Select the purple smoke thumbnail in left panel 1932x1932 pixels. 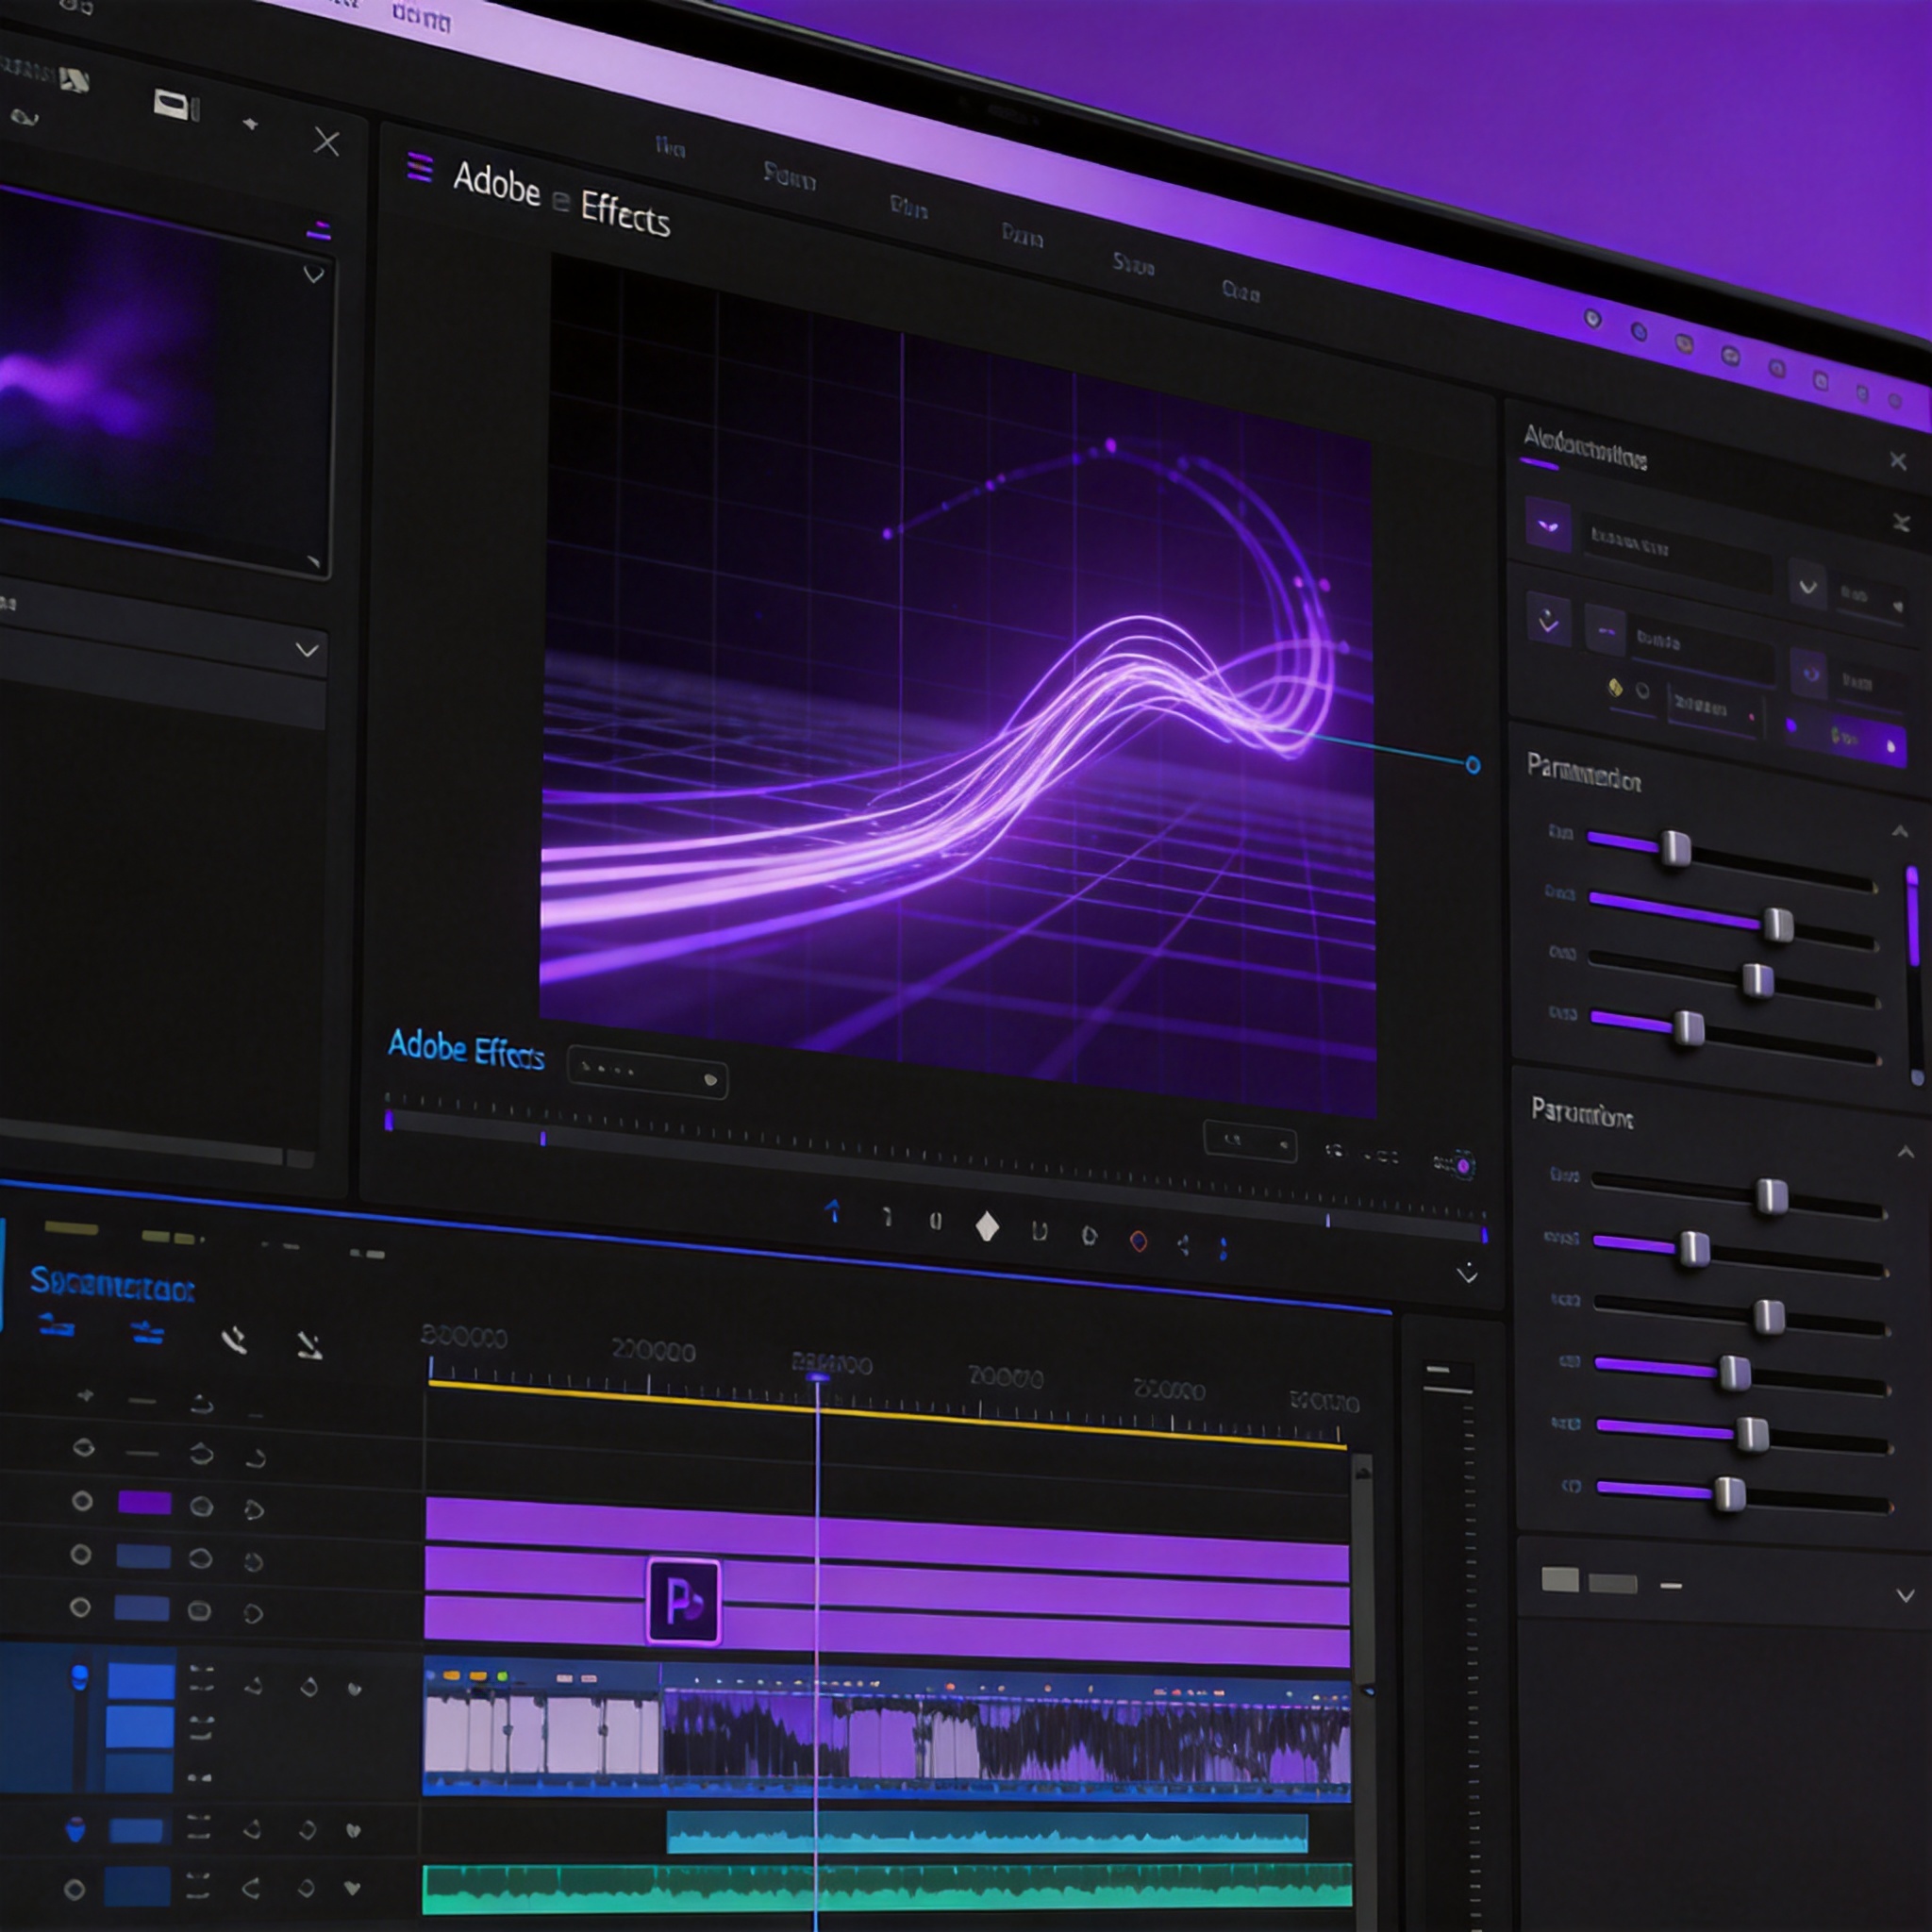pos(164,380)
